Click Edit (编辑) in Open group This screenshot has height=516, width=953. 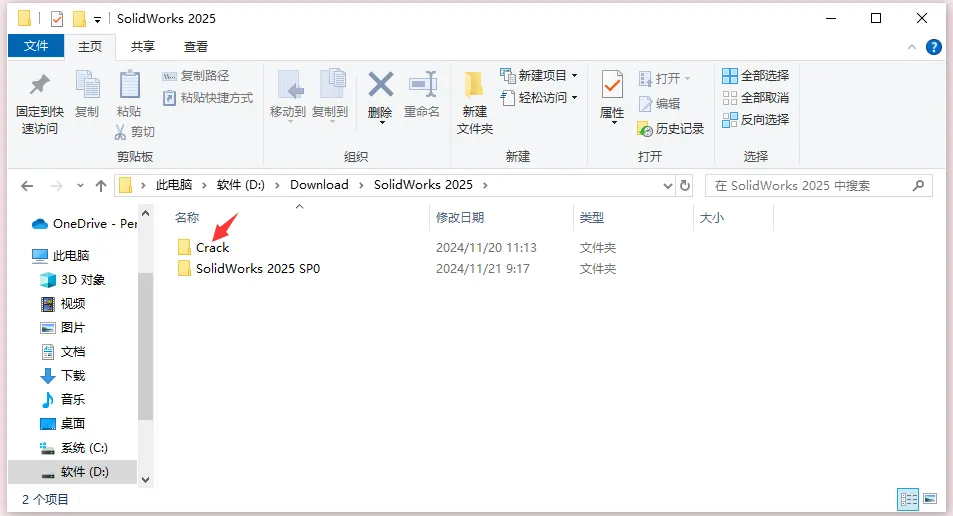point(659,104)
